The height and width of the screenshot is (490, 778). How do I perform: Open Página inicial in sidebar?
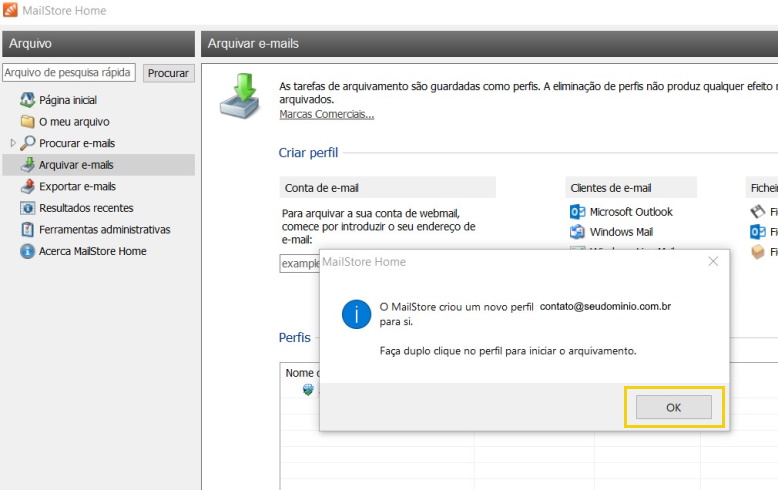(x=68, y=100)
